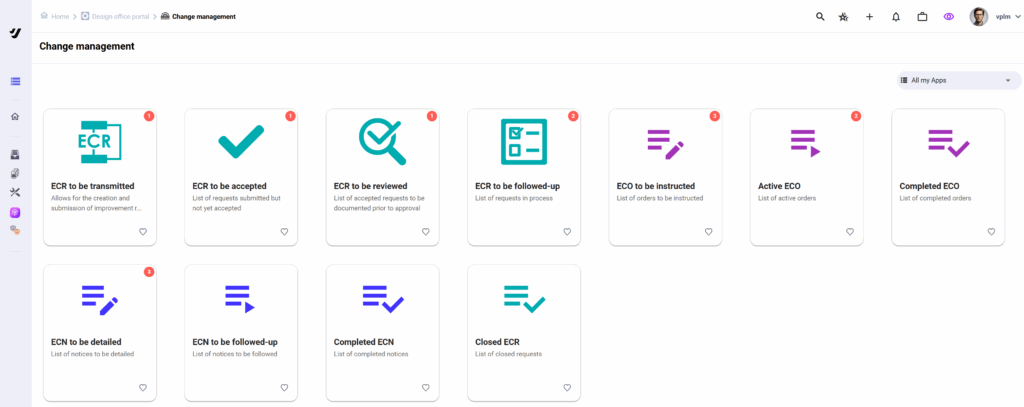Open the vplm user menu chevron
Screen dimensions: 1024x407
[1017, 17]
